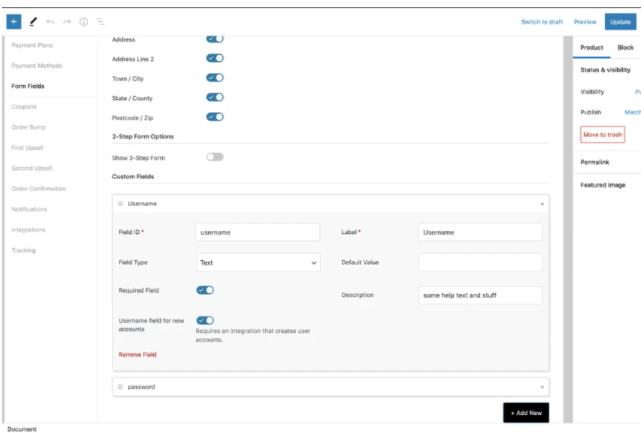Click the Update button
Image resolution: width=644 pixels, height=433 pixels.
click(x=619, y=21)
